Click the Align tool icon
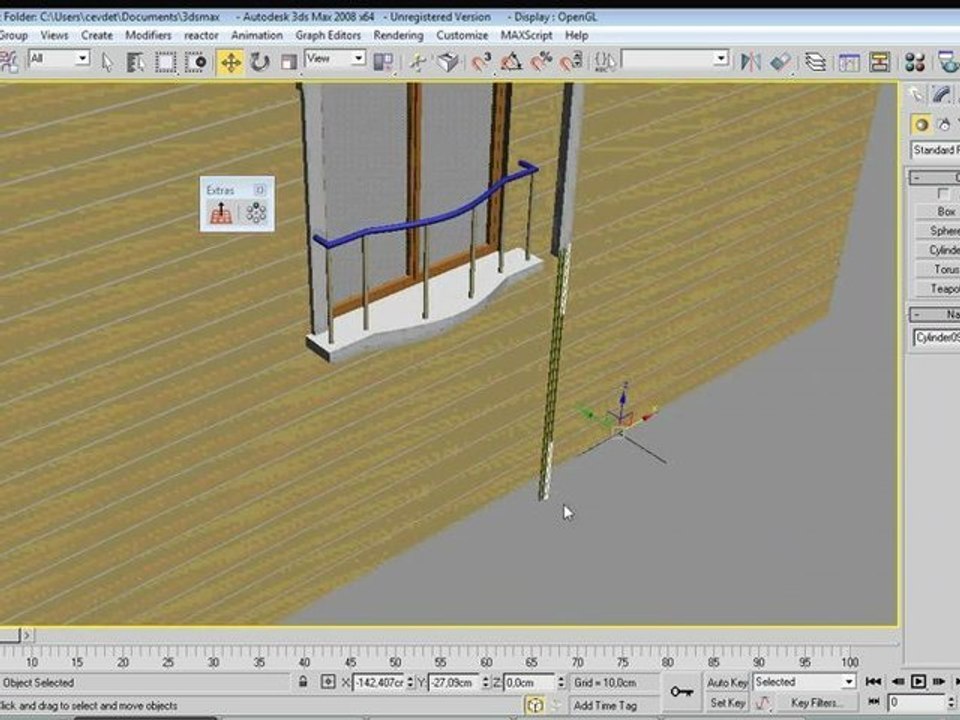This screenshot has width=960, height=720. click(x=781, y=62)
